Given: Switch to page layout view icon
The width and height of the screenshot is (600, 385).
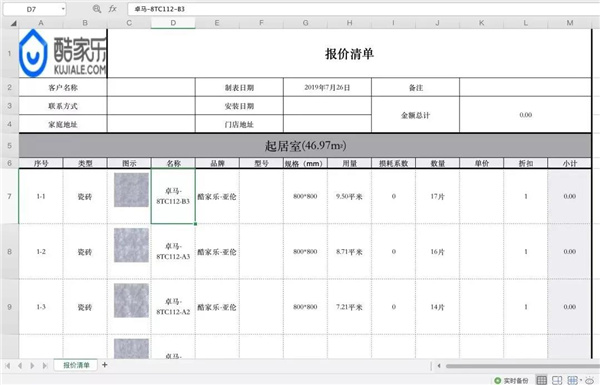Looking at the screenshot, I should pyautogui.click(x=557, y=380).
